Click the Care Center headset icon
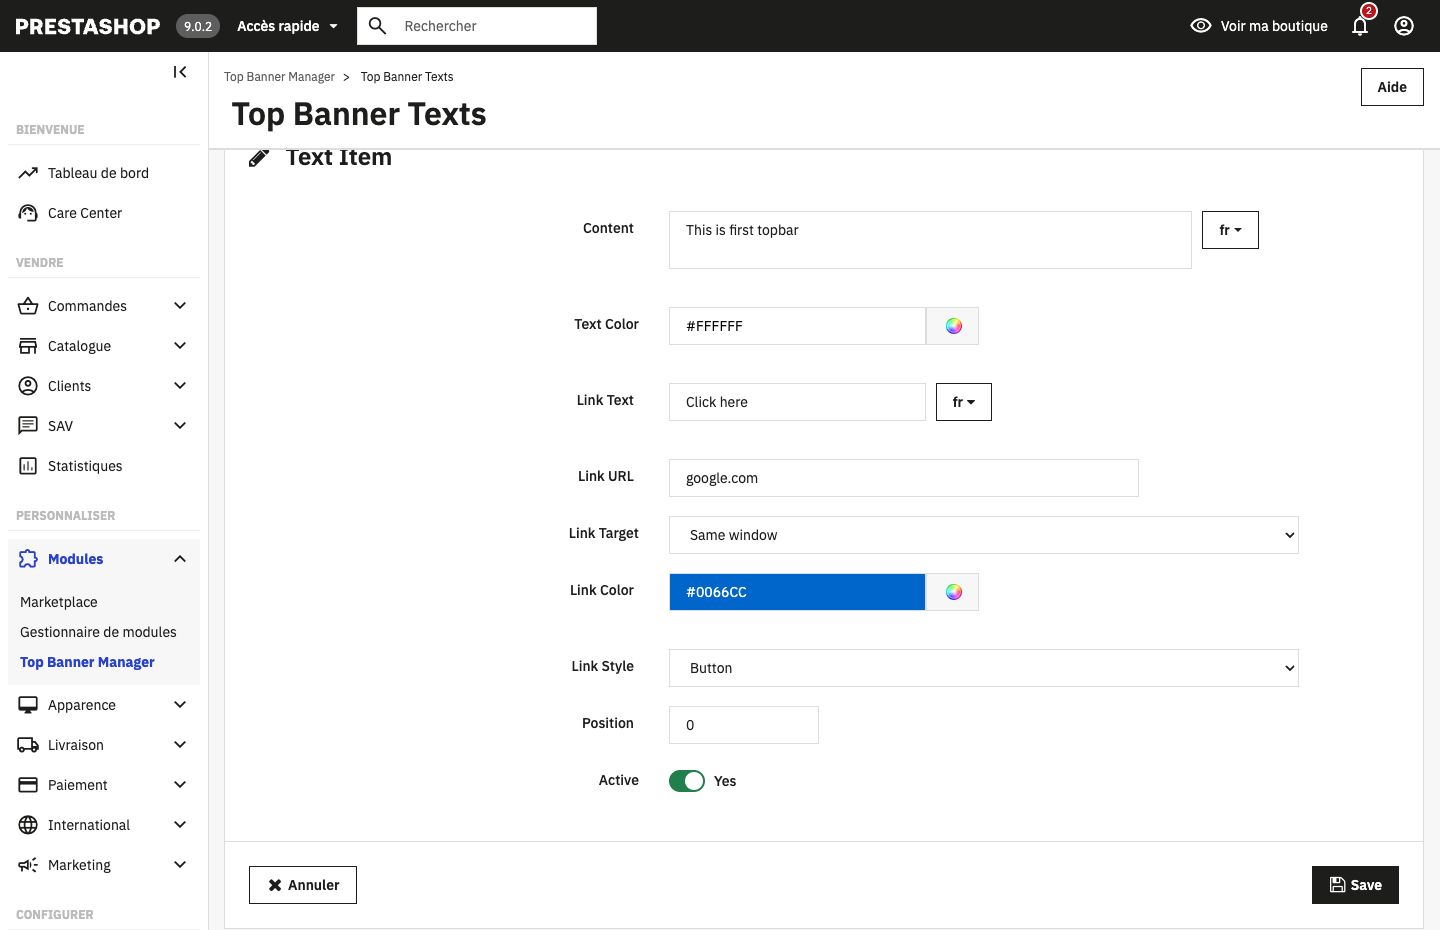Viewport: 1440px width, 930px height. [x=28, y=213]
